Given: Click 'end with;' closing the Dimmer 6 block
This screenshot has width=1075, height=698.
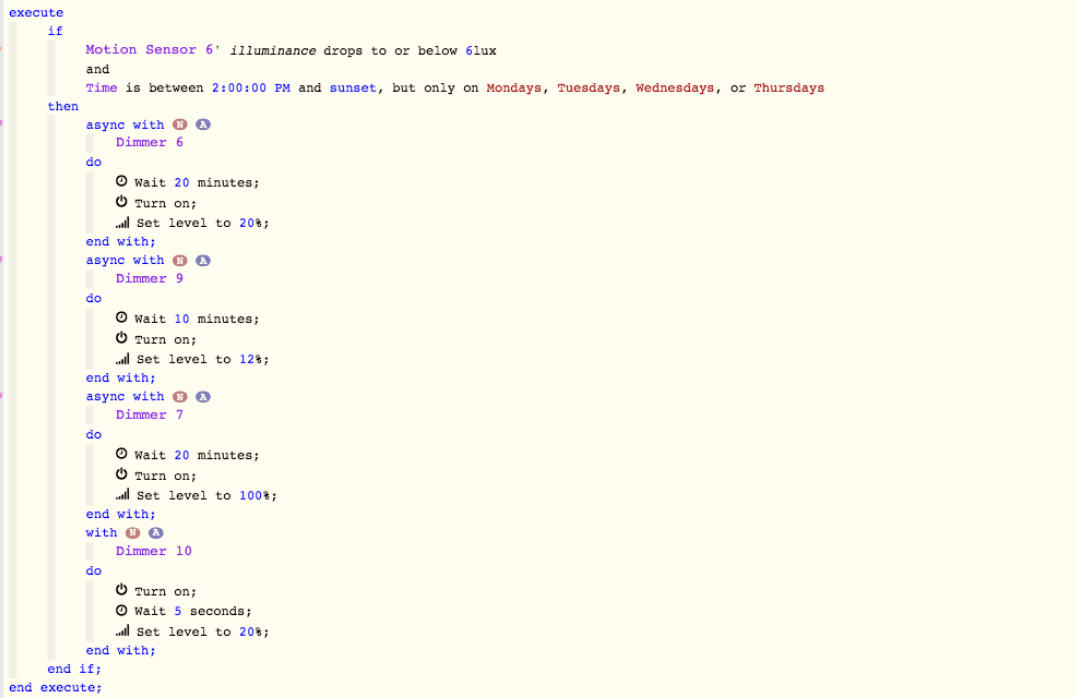Looking at the screenshot, I should (121, 241).
